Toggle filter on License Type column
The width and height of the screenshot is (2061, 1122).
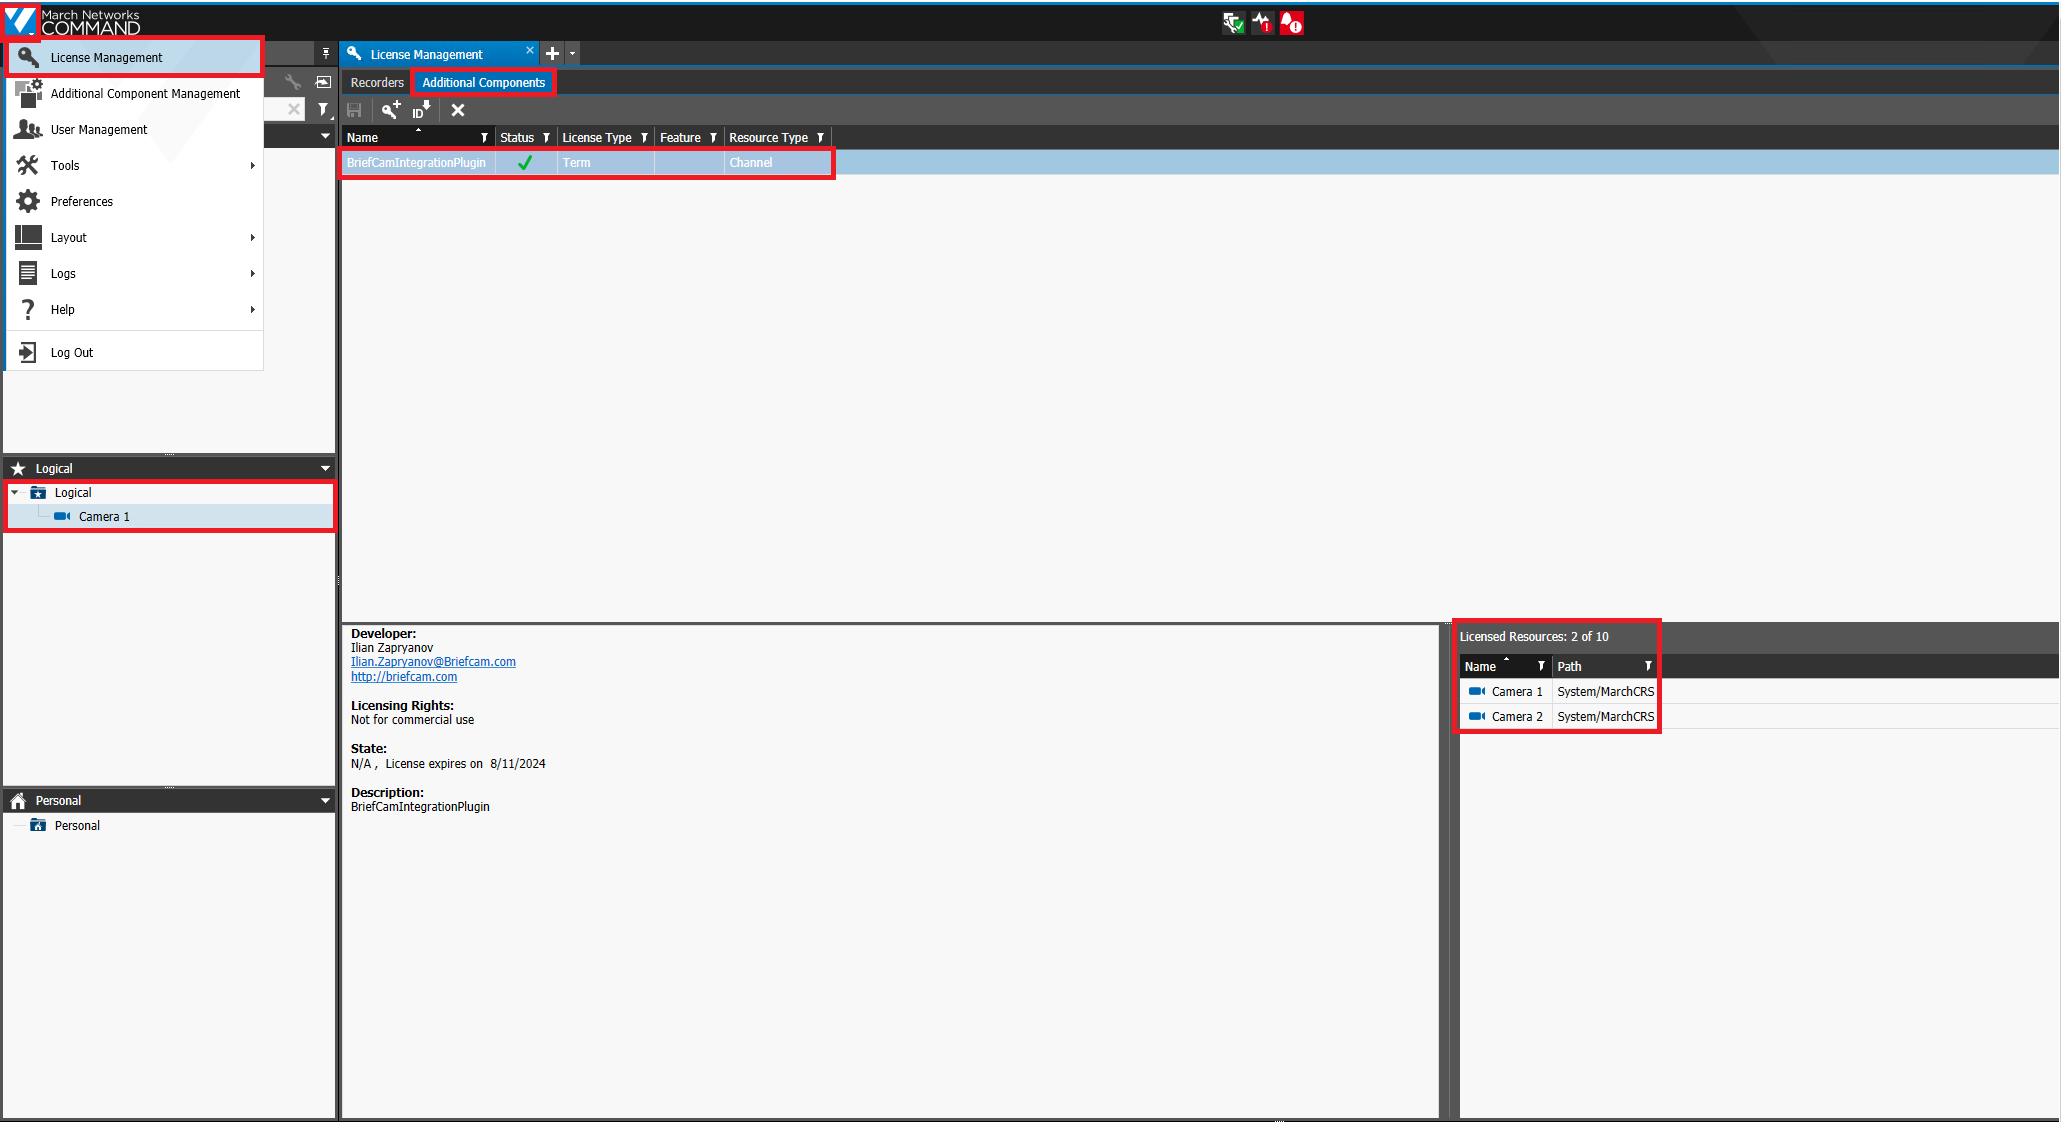[645, 138]
